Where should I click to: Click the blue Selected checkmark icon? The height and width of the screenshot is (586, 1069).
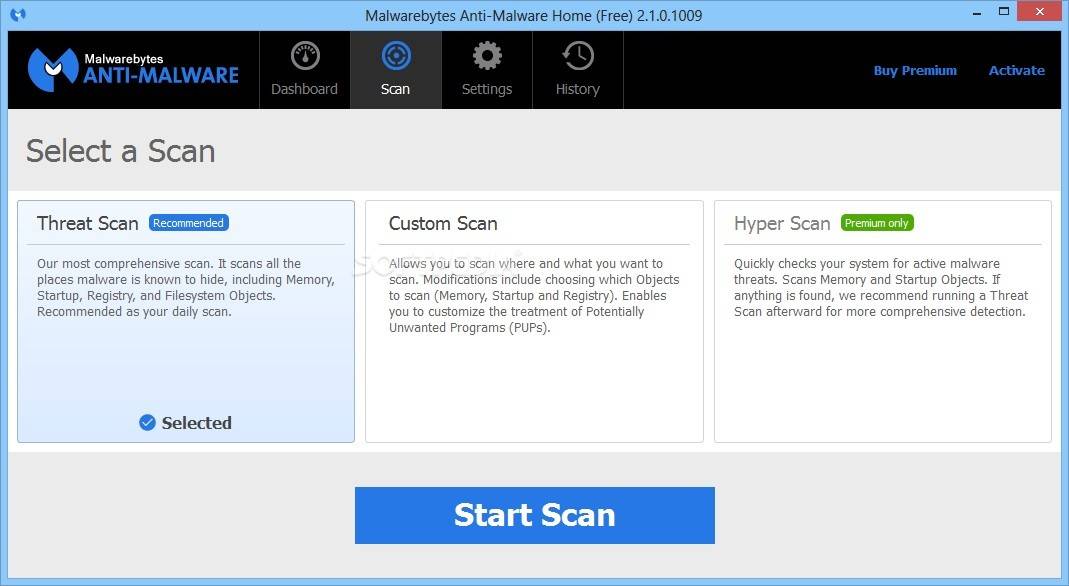[147, 423]
